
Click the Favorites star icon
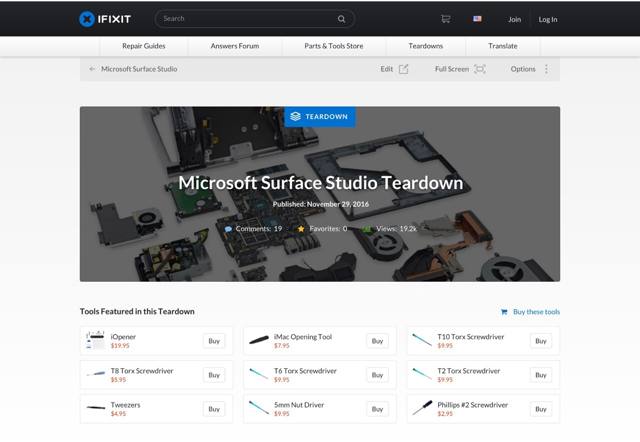[x=301, y=229]
